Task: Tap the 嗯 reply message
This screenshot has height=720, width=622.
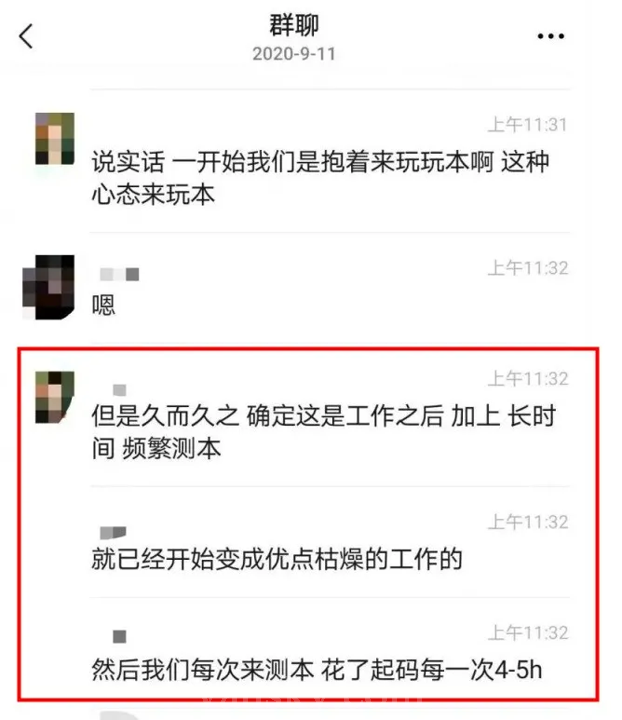Action: 103,305
